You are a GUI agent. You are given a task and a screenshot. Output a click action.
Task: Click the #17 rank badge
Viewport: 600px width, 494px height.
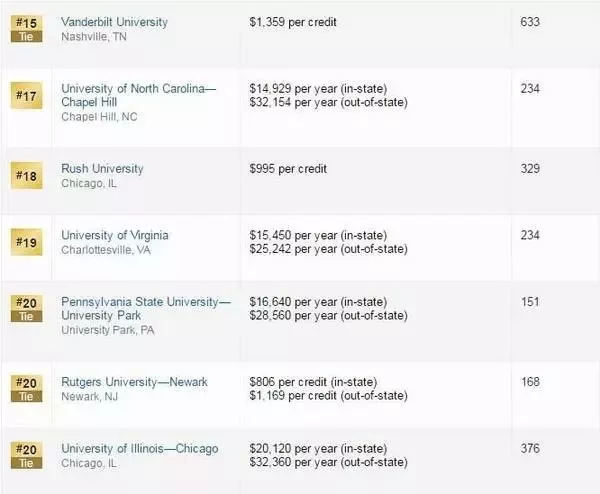(x=26, y=96)
